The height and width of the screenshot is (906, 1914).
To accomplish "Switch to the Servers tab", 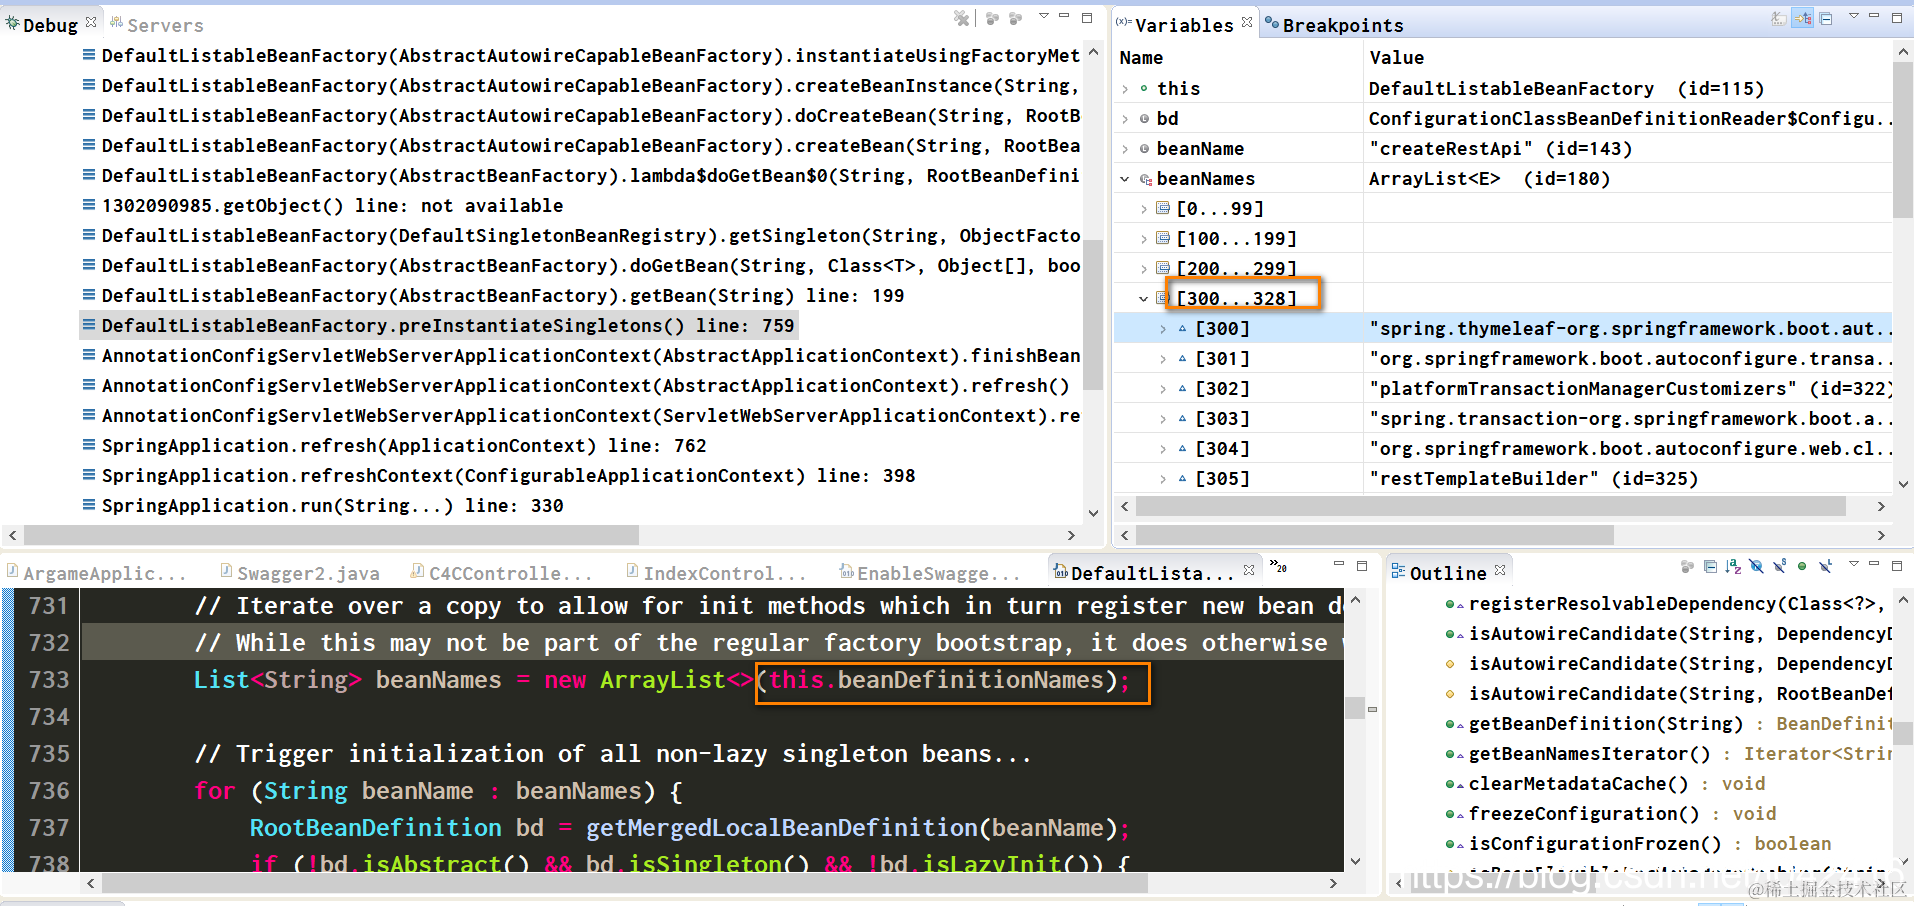I will [156, 25].
